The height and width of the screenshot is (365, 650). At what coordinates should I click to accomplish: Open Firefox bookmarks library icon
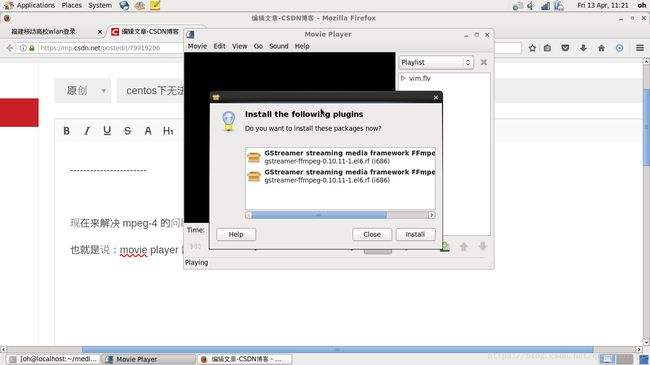coord(548,48)
